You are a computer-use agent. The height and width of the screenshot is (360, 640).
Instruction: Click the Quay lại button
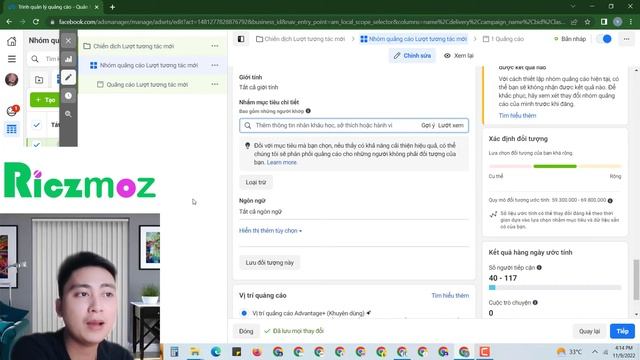click(x=589, y=331)
